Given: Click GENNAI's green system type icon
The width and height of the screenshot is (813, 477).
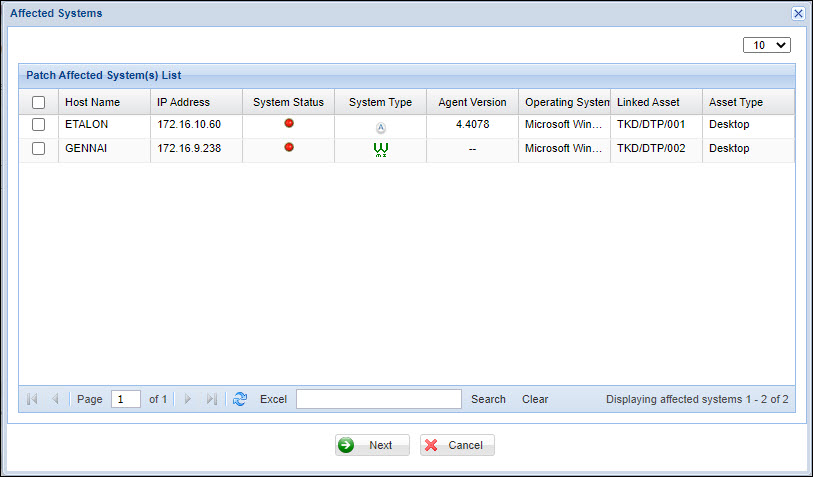Looking at the screenshot, I should click(380, 149).
